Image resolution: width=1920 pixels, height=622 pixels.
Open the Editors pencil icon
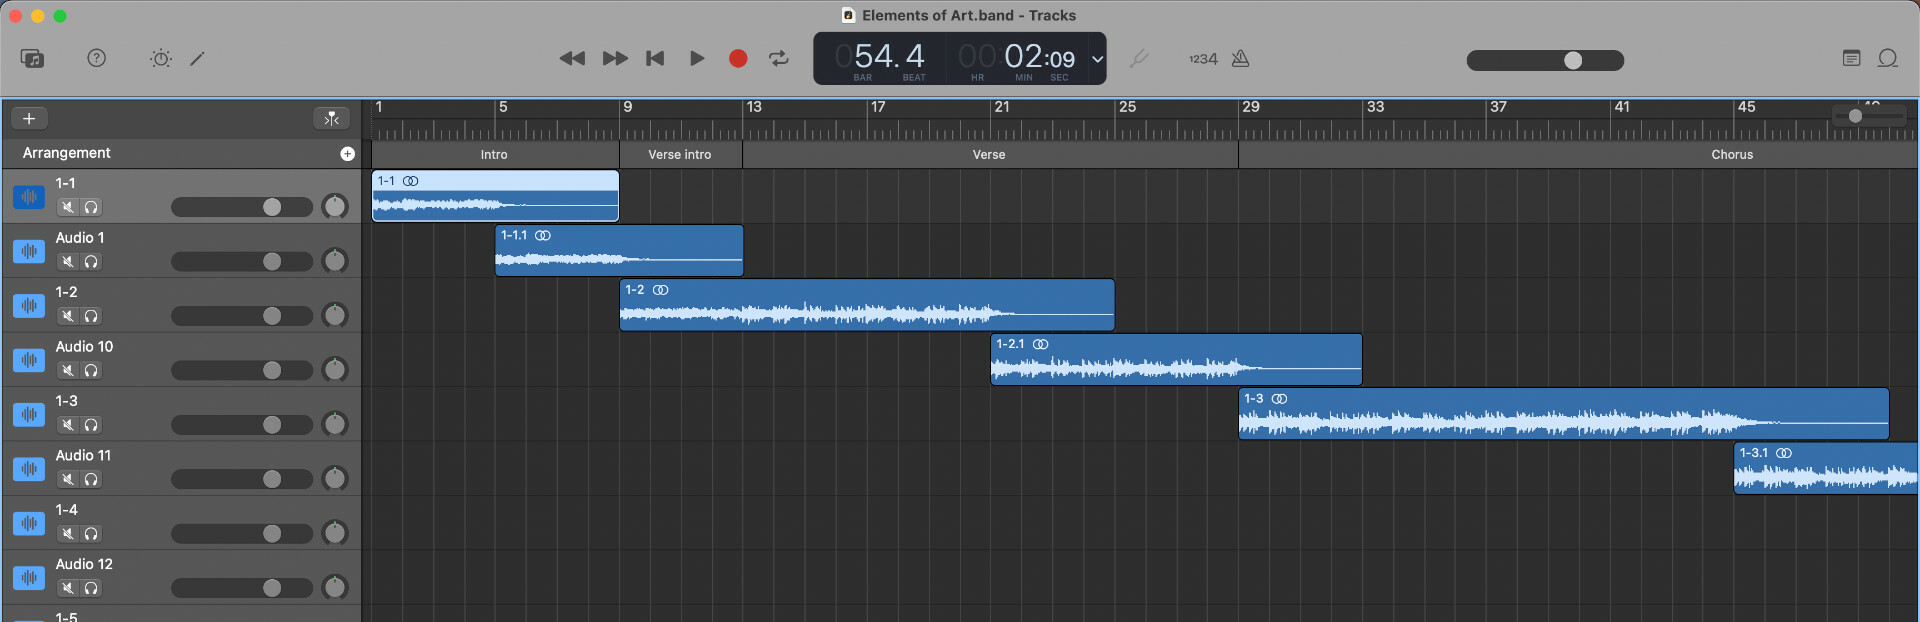tap(197, 59)
